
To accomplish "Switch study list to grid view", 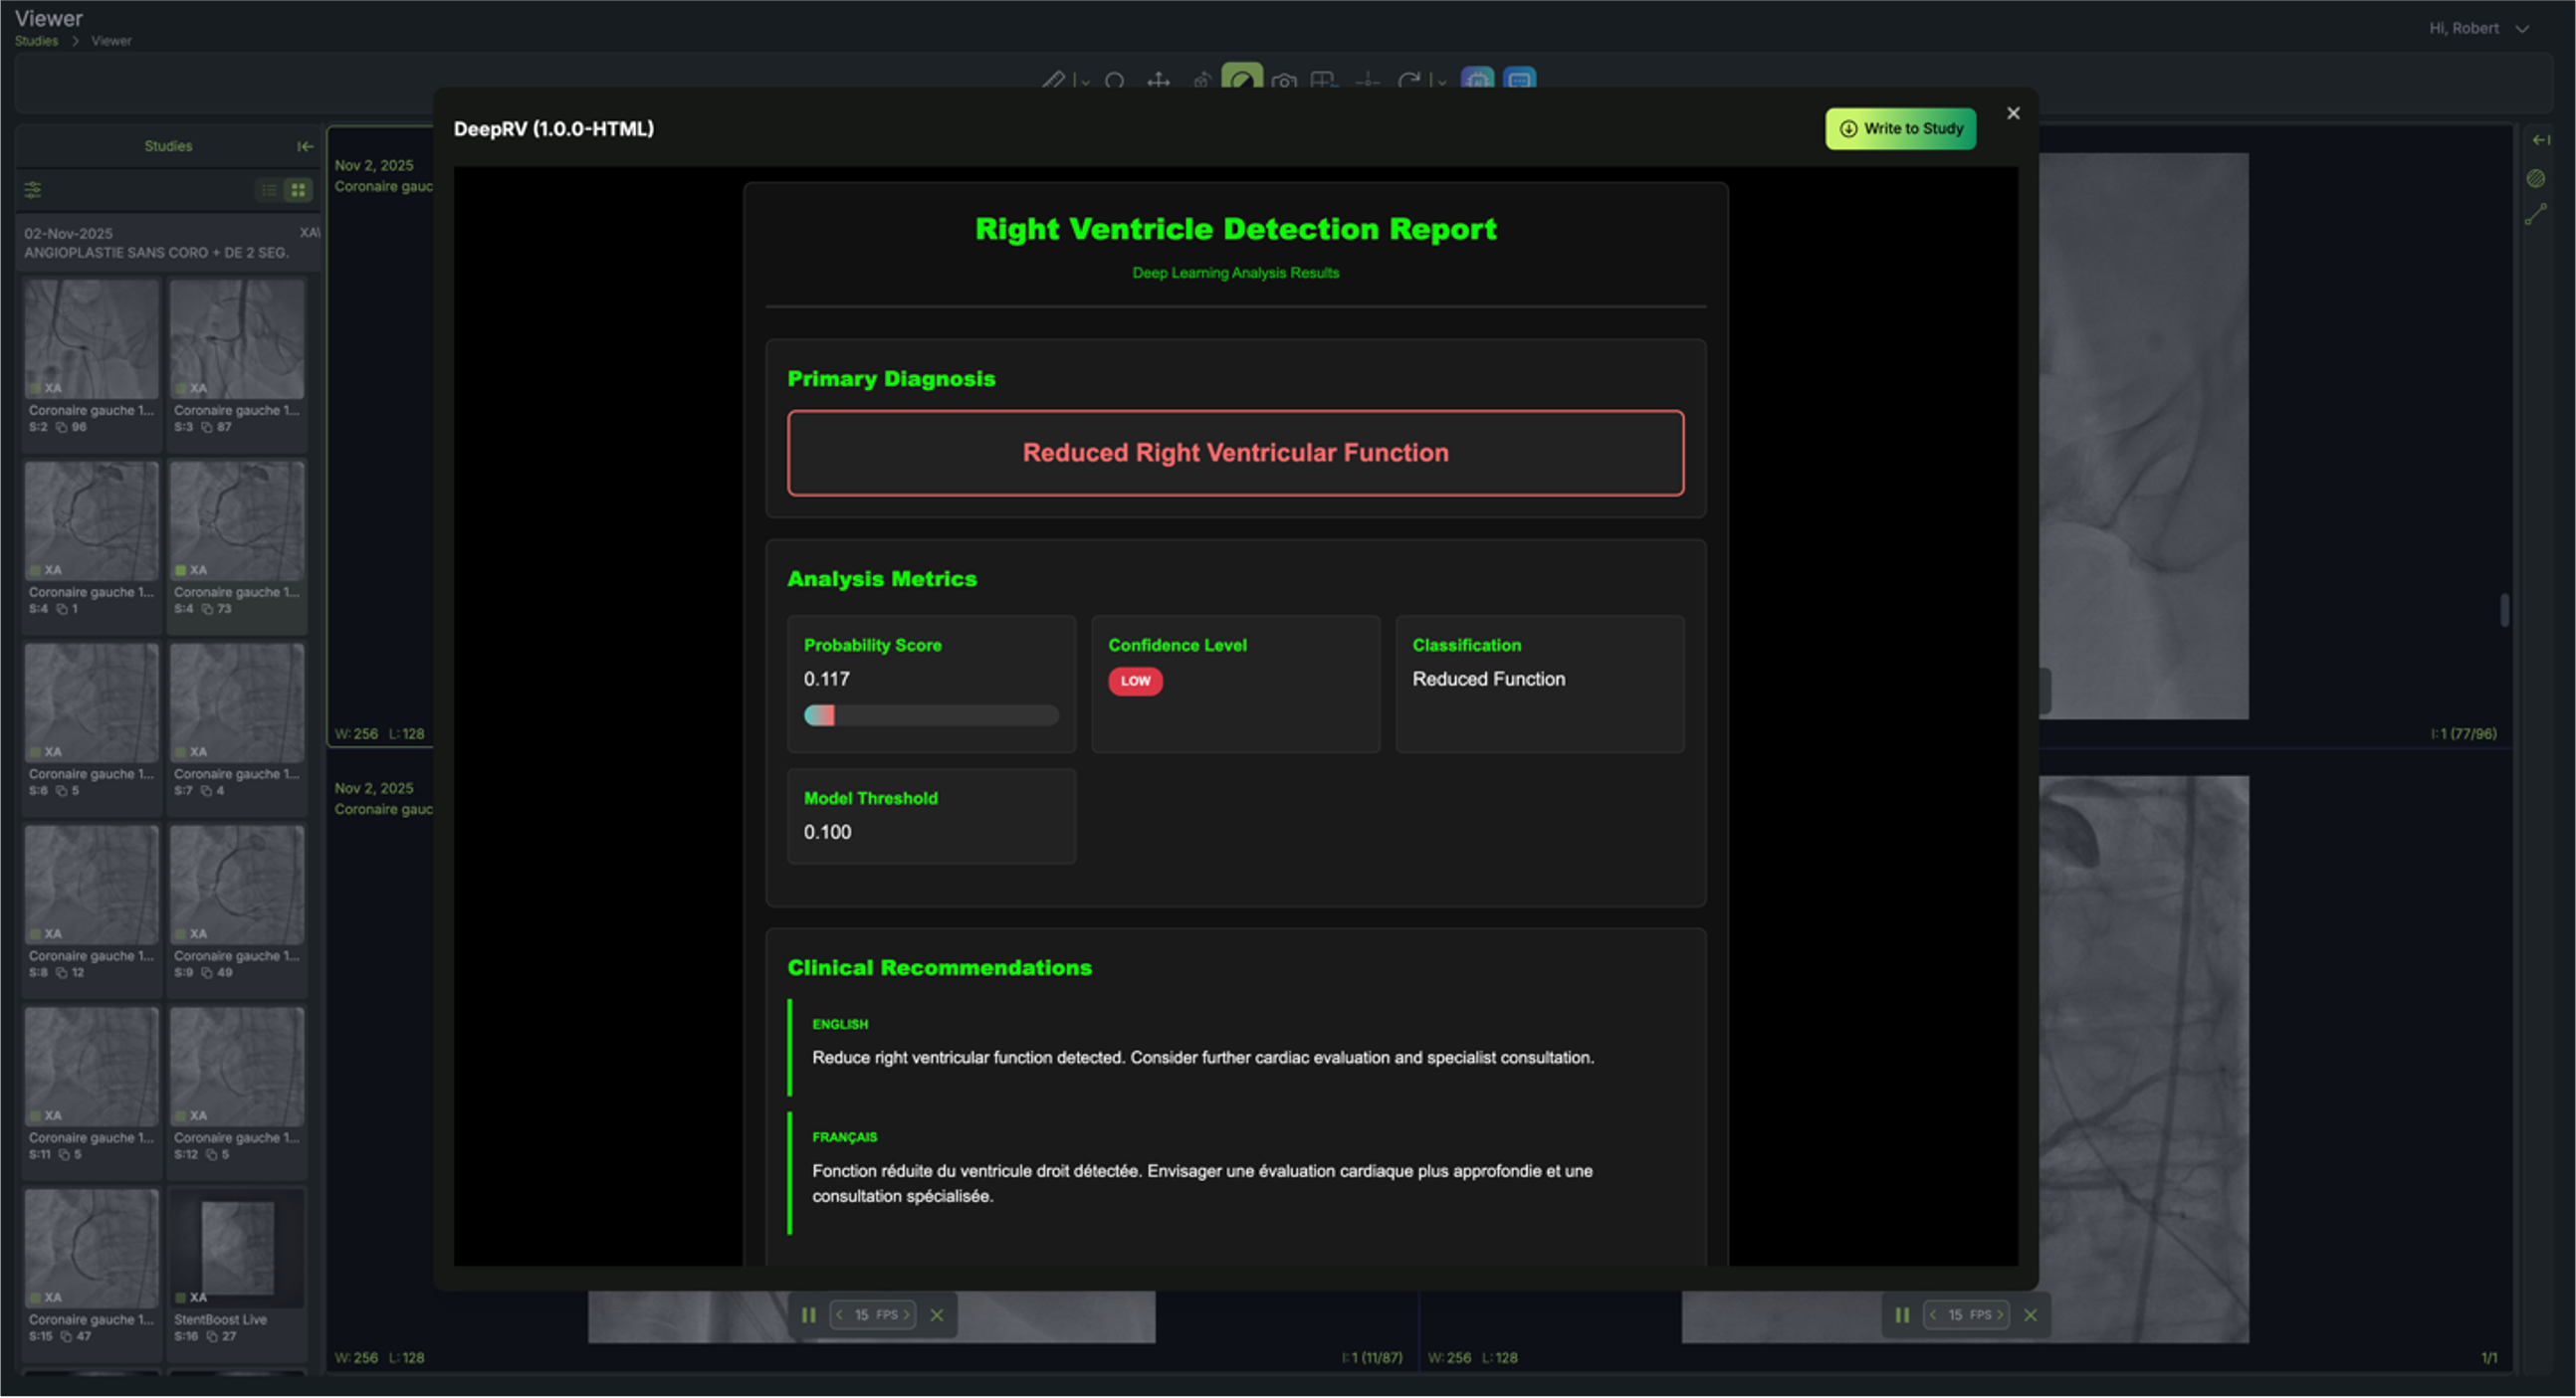I will 297,190.
